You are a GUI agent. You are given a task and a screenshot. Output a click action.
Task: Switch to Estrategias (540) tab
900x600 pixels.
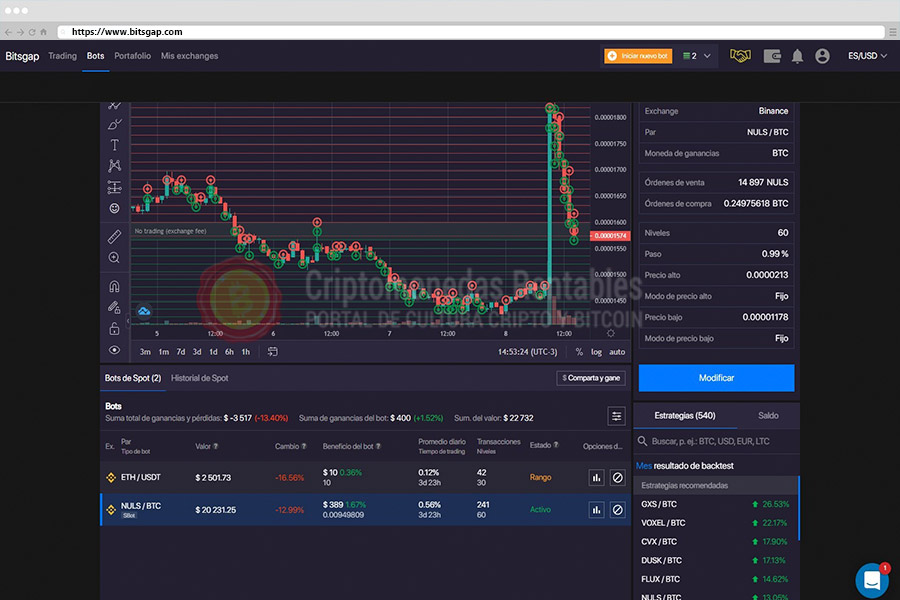pyautogui.click(x=685, y=415)
